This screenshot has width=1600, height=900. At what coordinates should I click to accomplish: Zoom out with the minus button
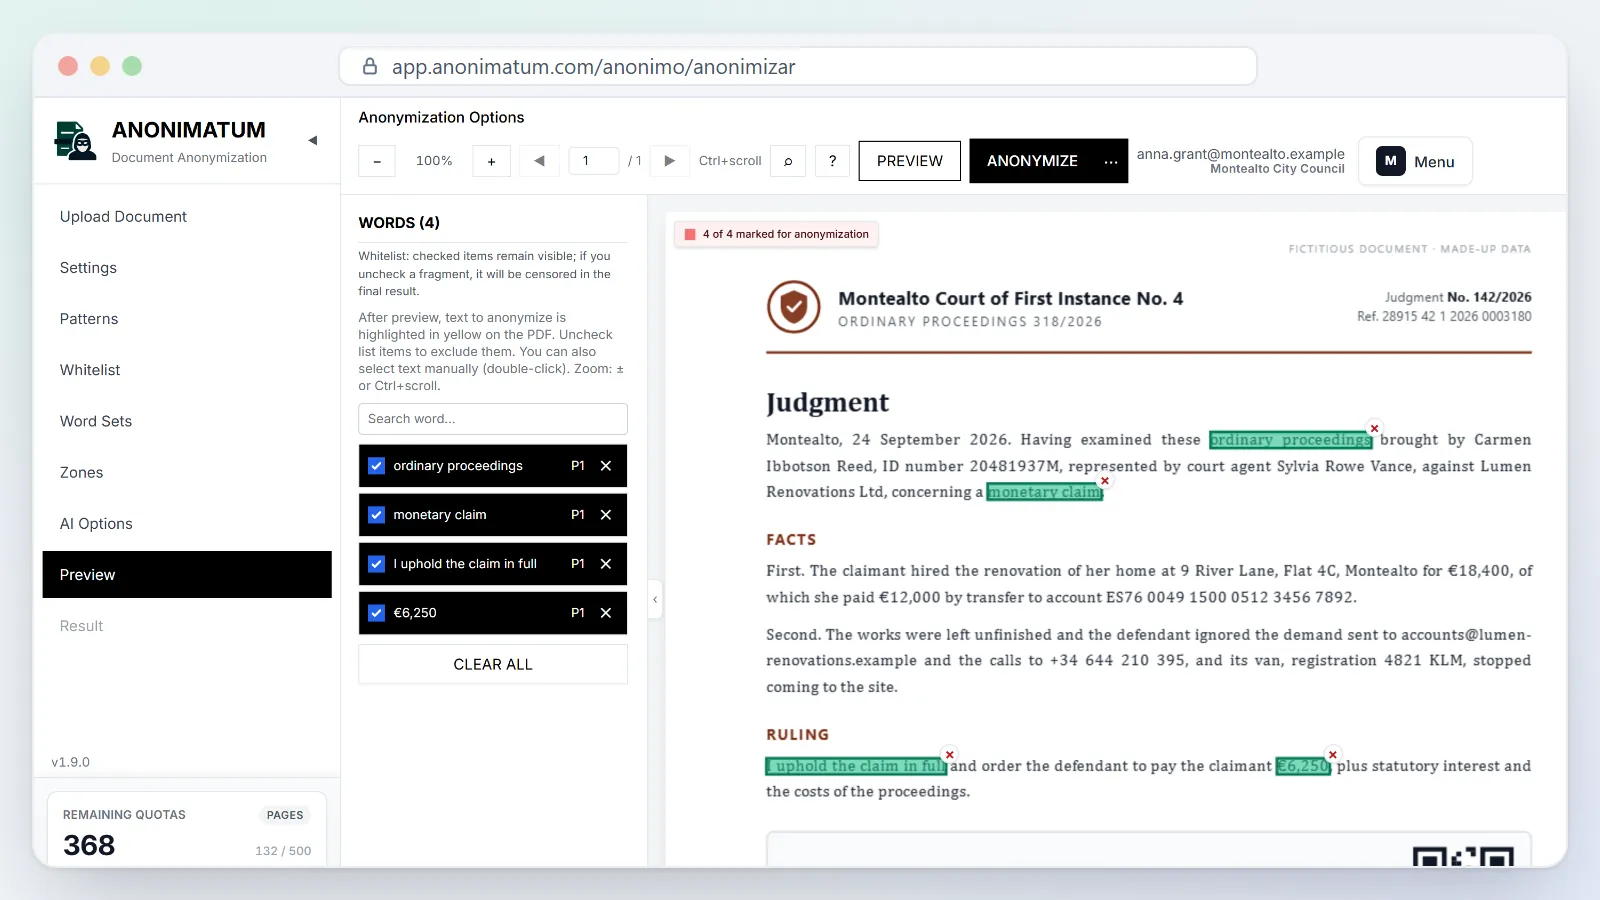click(x=377, y=161)
